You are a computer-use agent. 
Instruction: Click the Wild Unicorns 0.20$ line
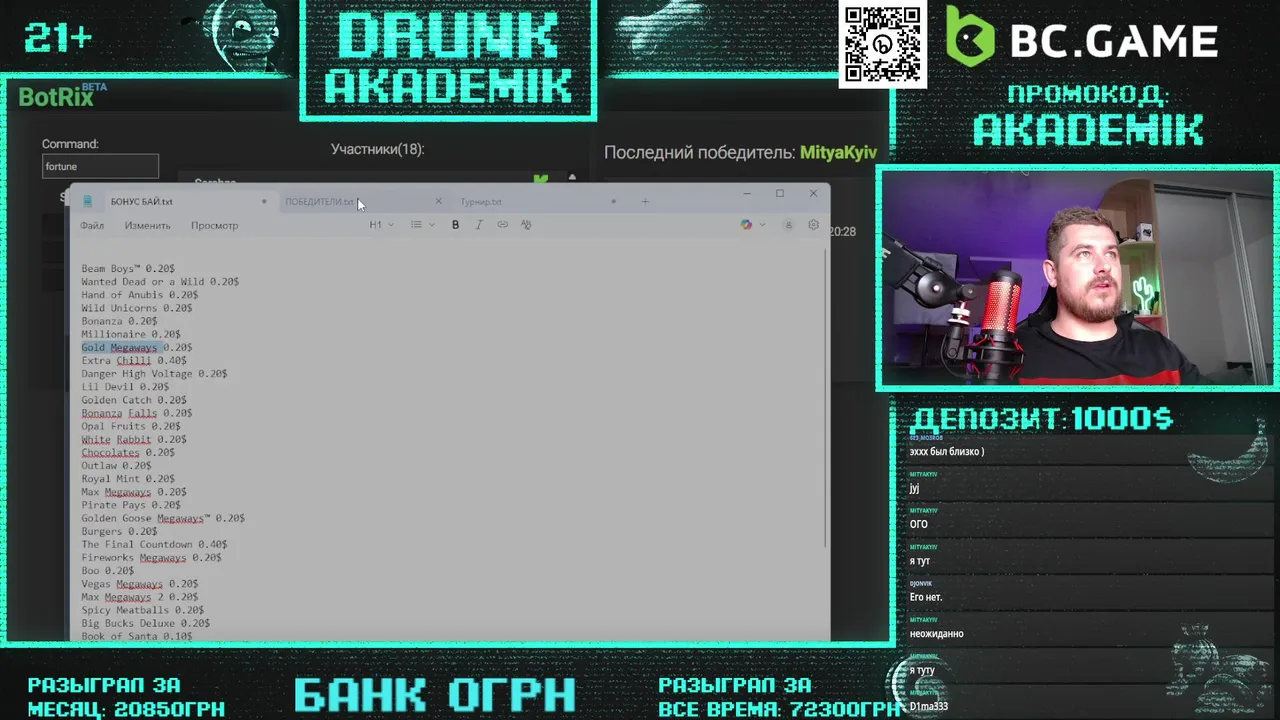click(x=136, y=308)
